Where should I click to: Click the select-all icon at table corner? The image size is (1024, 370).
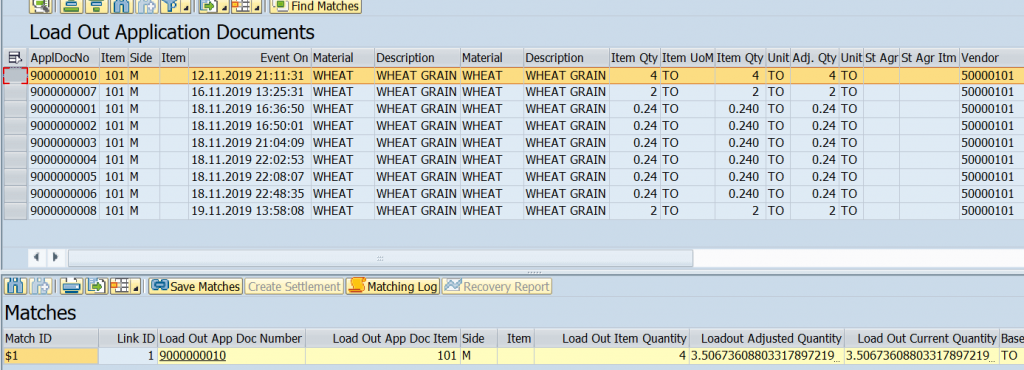[x=15, y=57]
